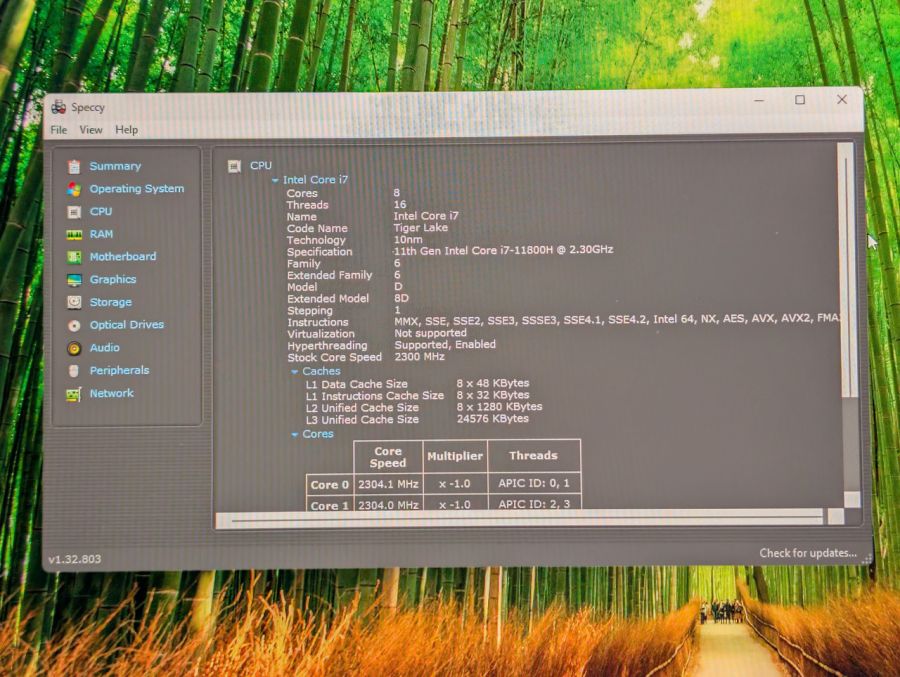Viewport: 900px width, 677px height.
Task: Click the Optical Drives disc icon
Action: coord(74,326)
